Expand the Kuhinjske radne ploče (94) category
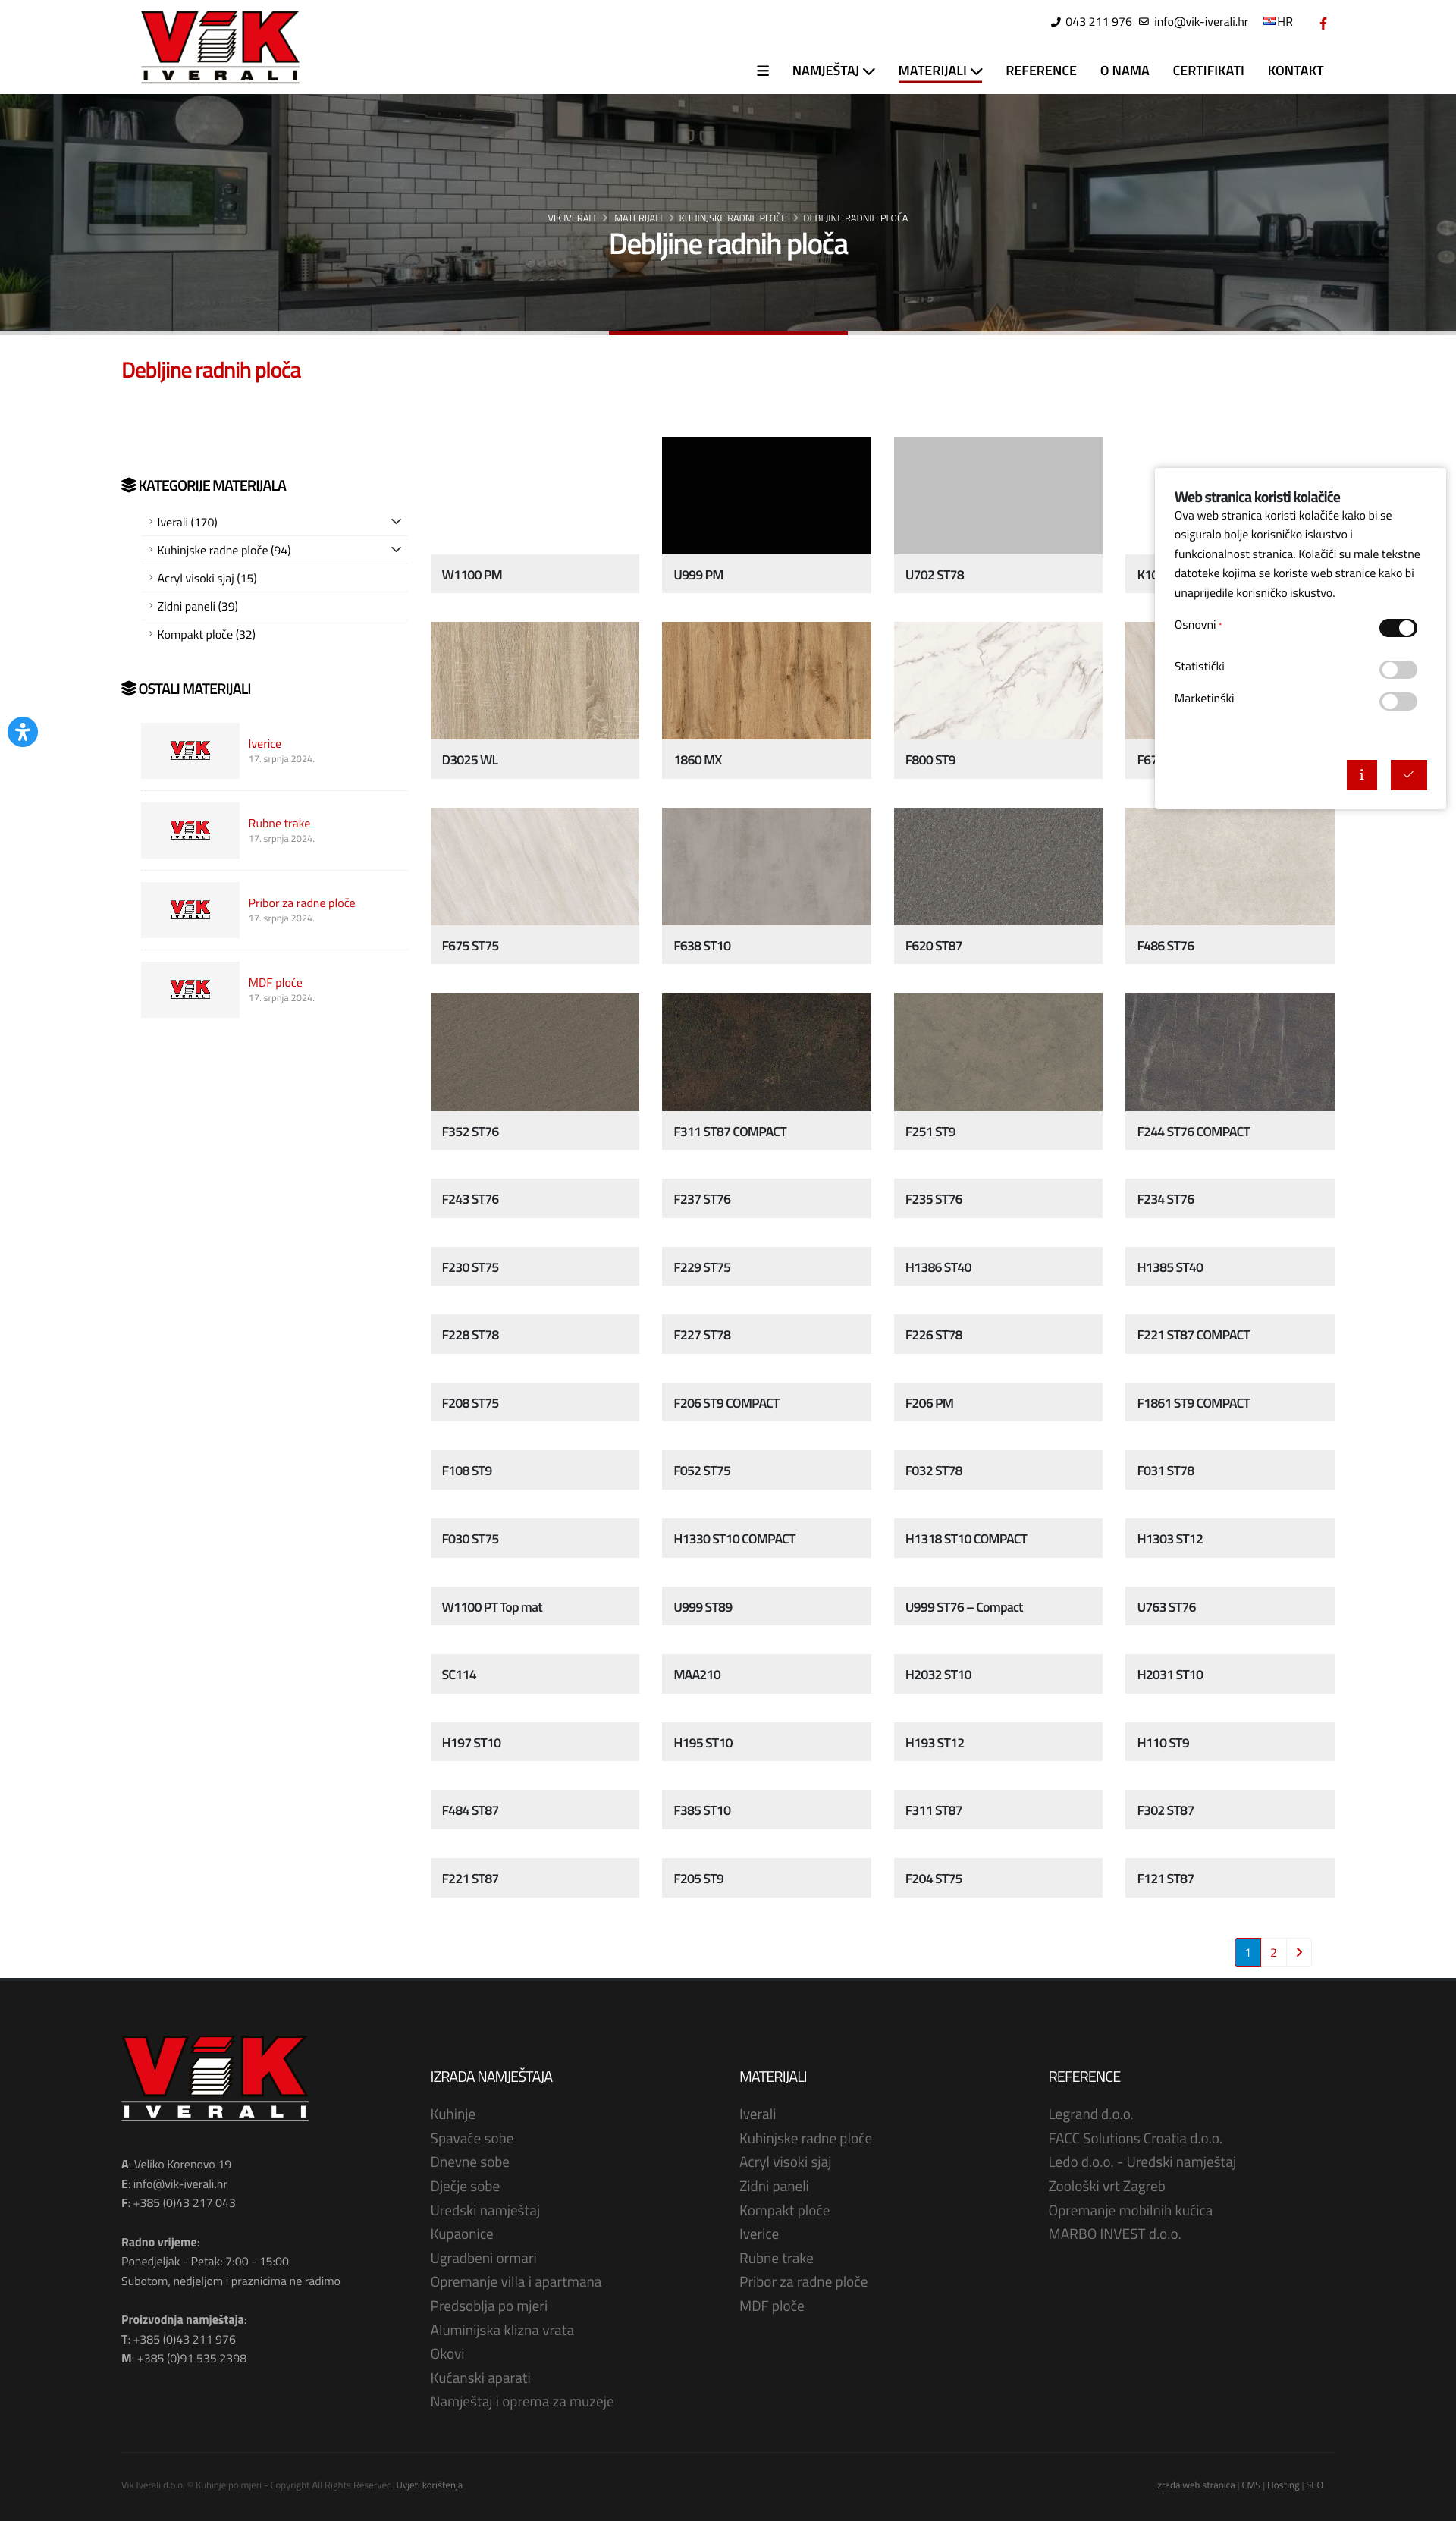Viewport: 1456px width, 2521px height. click(x=396, y=550)
